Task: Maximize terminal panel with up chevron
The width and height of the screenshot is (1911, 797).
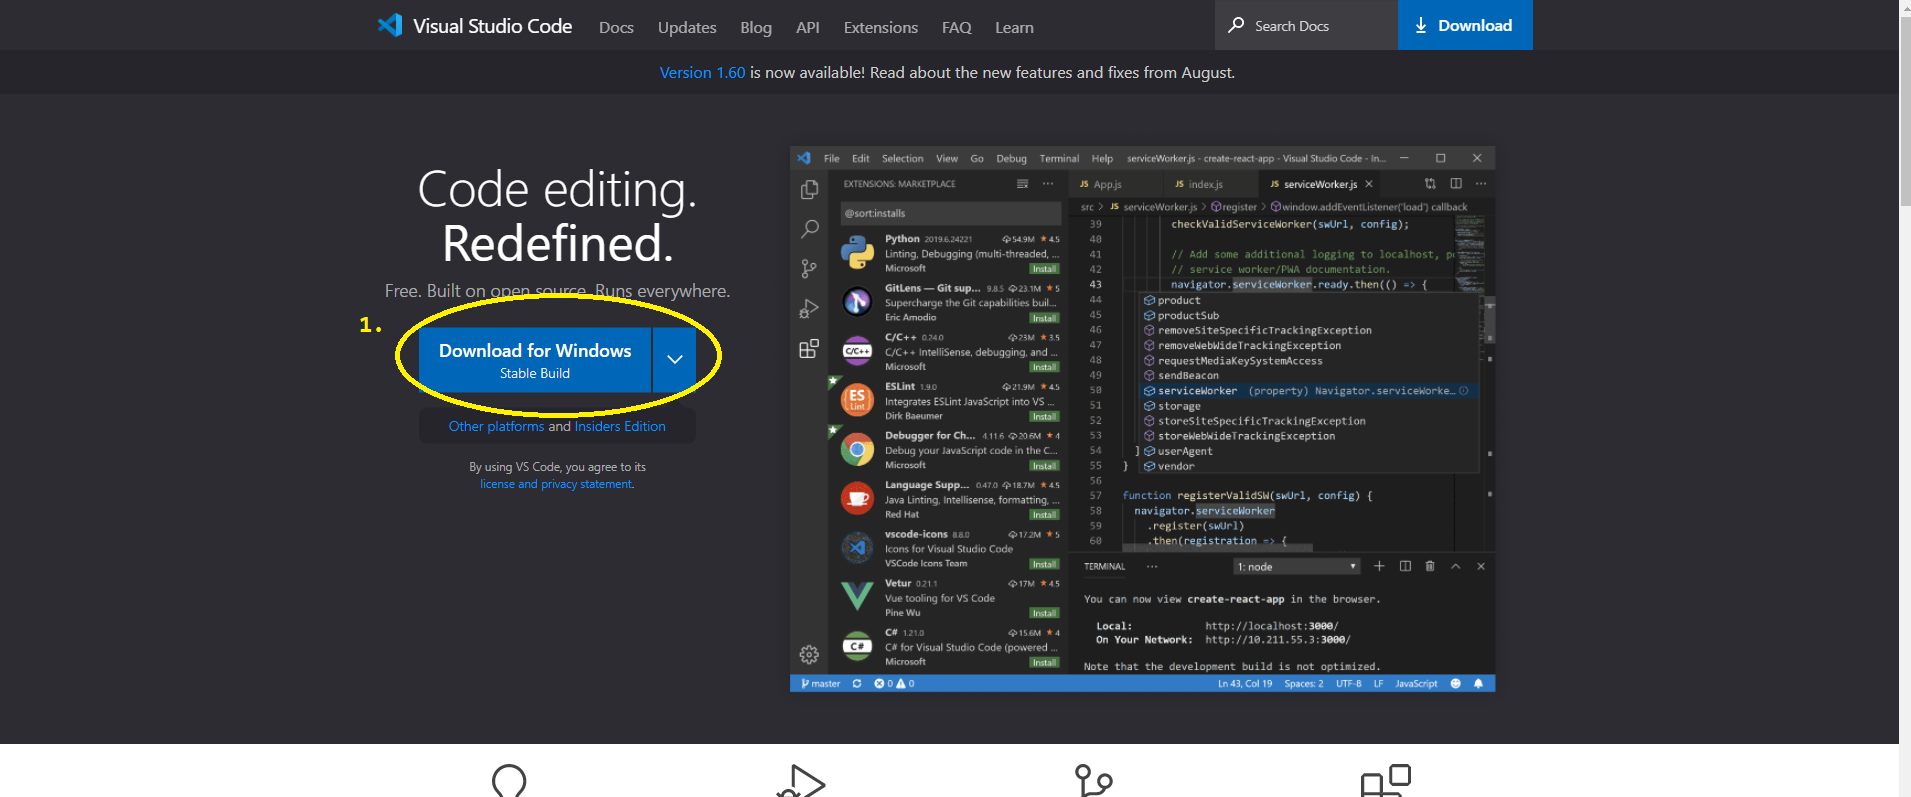Action: [1456, 566]
